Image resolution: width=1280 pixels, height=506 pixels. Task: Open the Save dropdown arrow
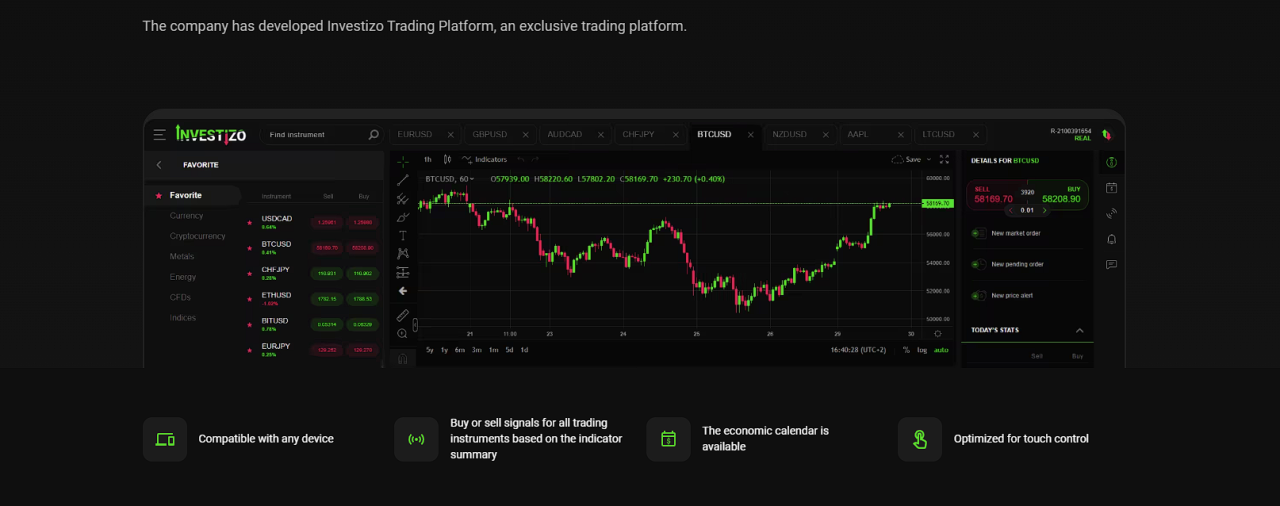pos(929,159)
